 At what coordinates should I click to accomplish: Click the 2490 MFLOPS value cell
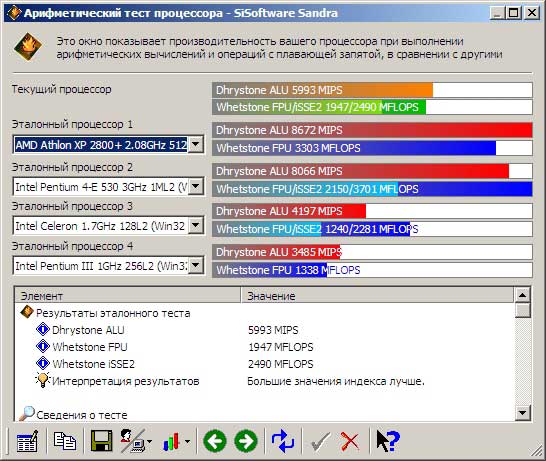pos(281,364)
